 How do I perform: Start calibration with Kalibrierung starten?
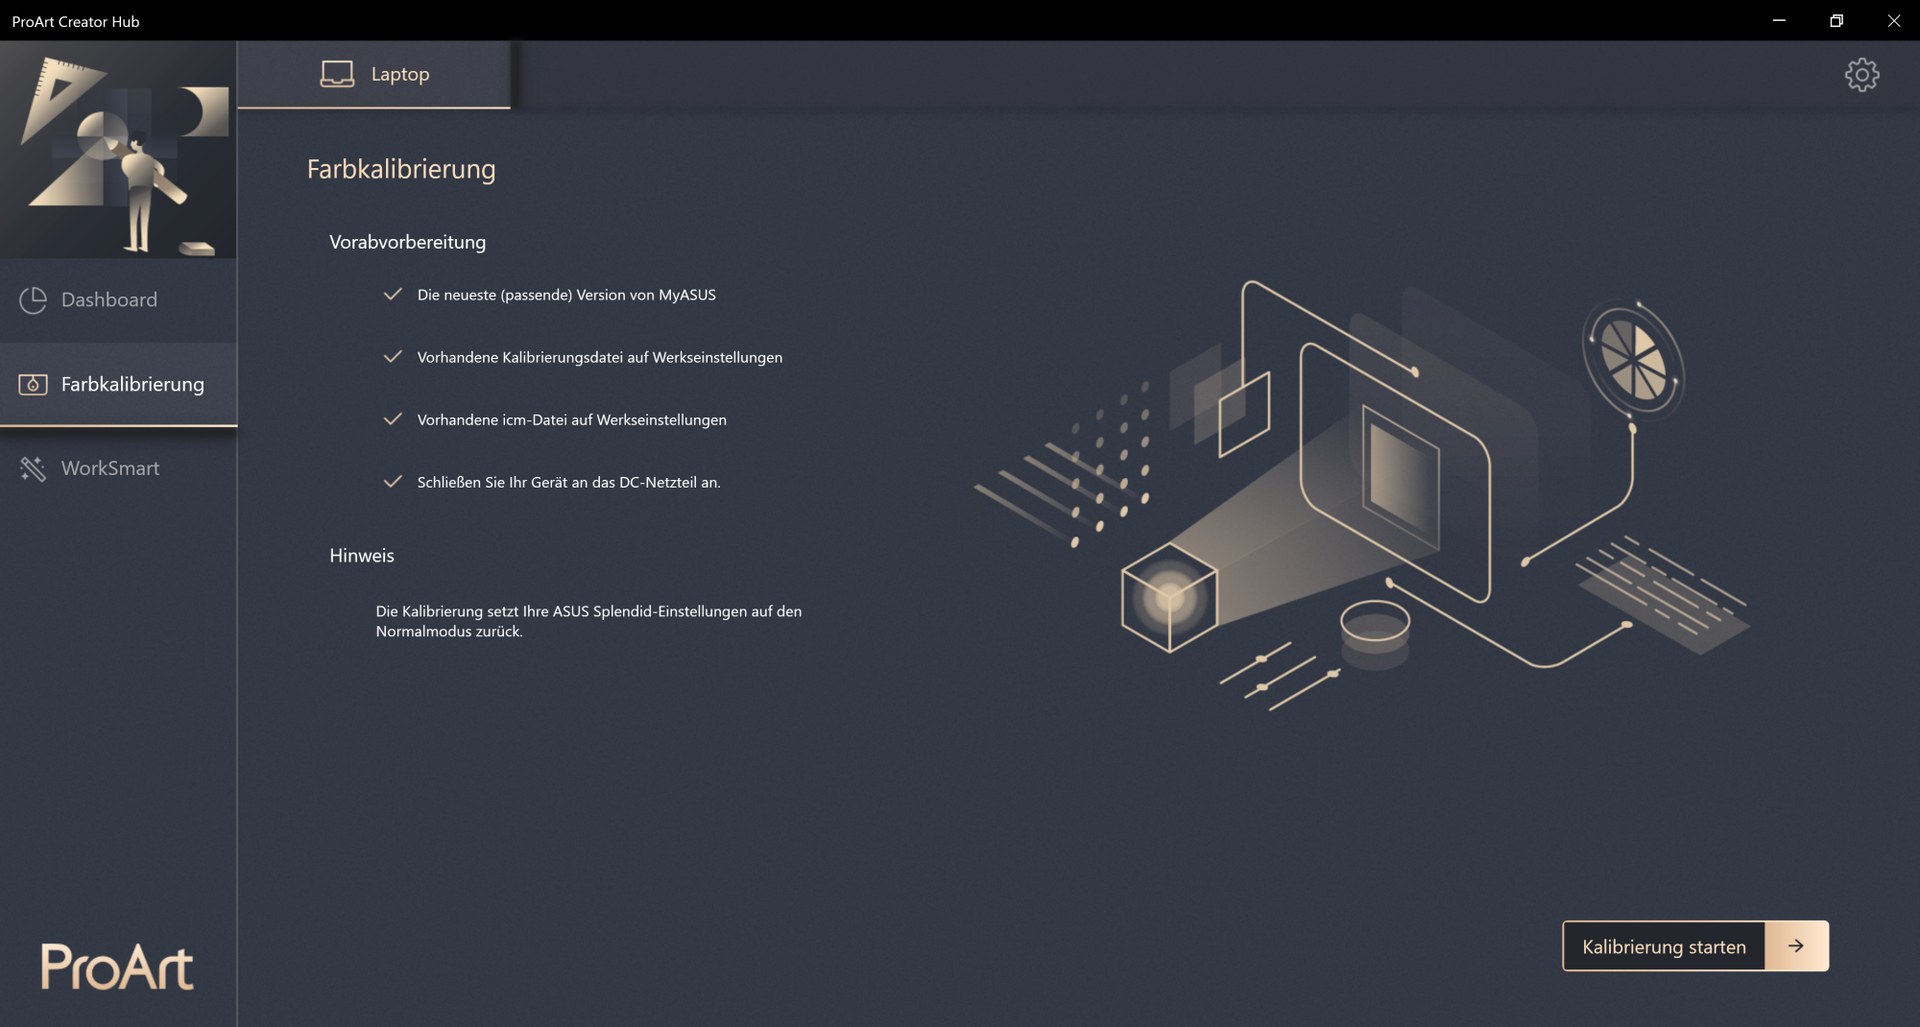point(1695,946)
